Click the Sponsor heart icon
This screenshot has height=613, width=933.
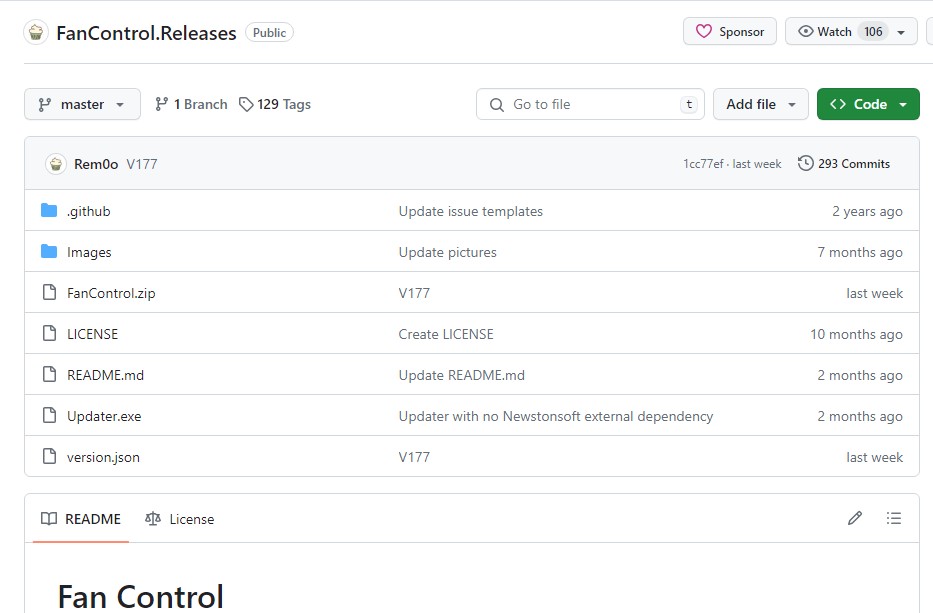point(704,31)
